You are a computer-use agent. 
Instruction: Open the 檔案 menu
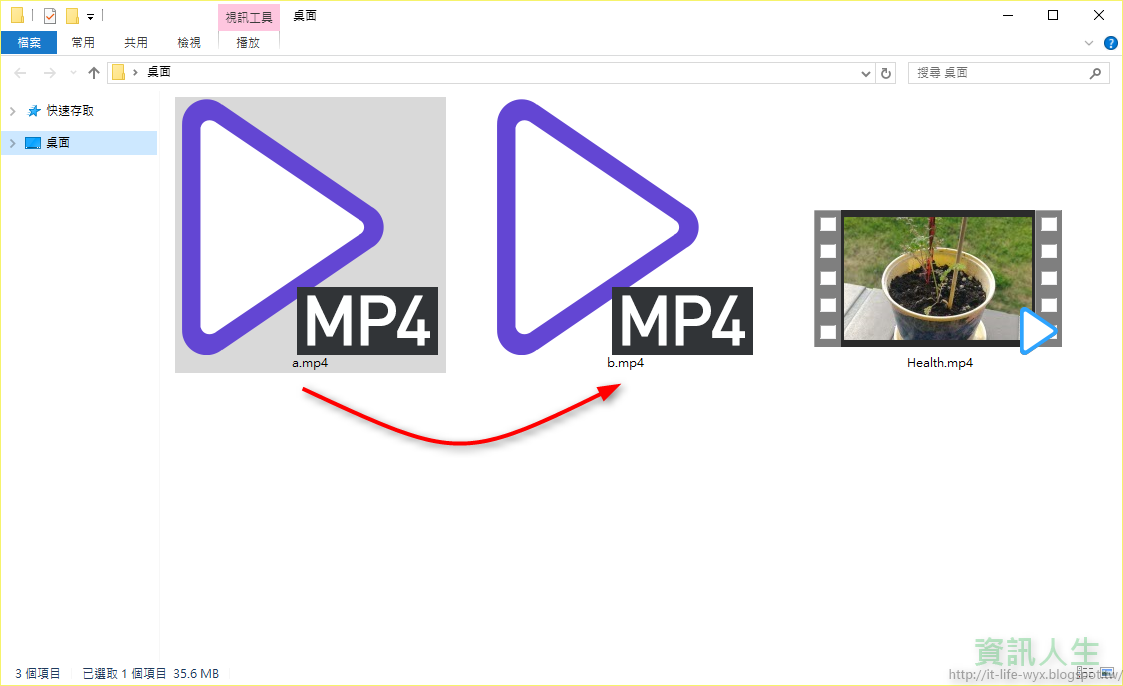pyautogui.click(x=30, y=42)
